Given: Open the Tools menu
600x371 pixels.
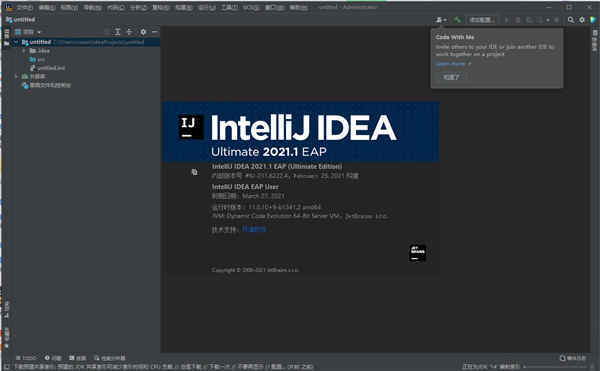Looking at the screenshot, I should (x=229, y=7).
